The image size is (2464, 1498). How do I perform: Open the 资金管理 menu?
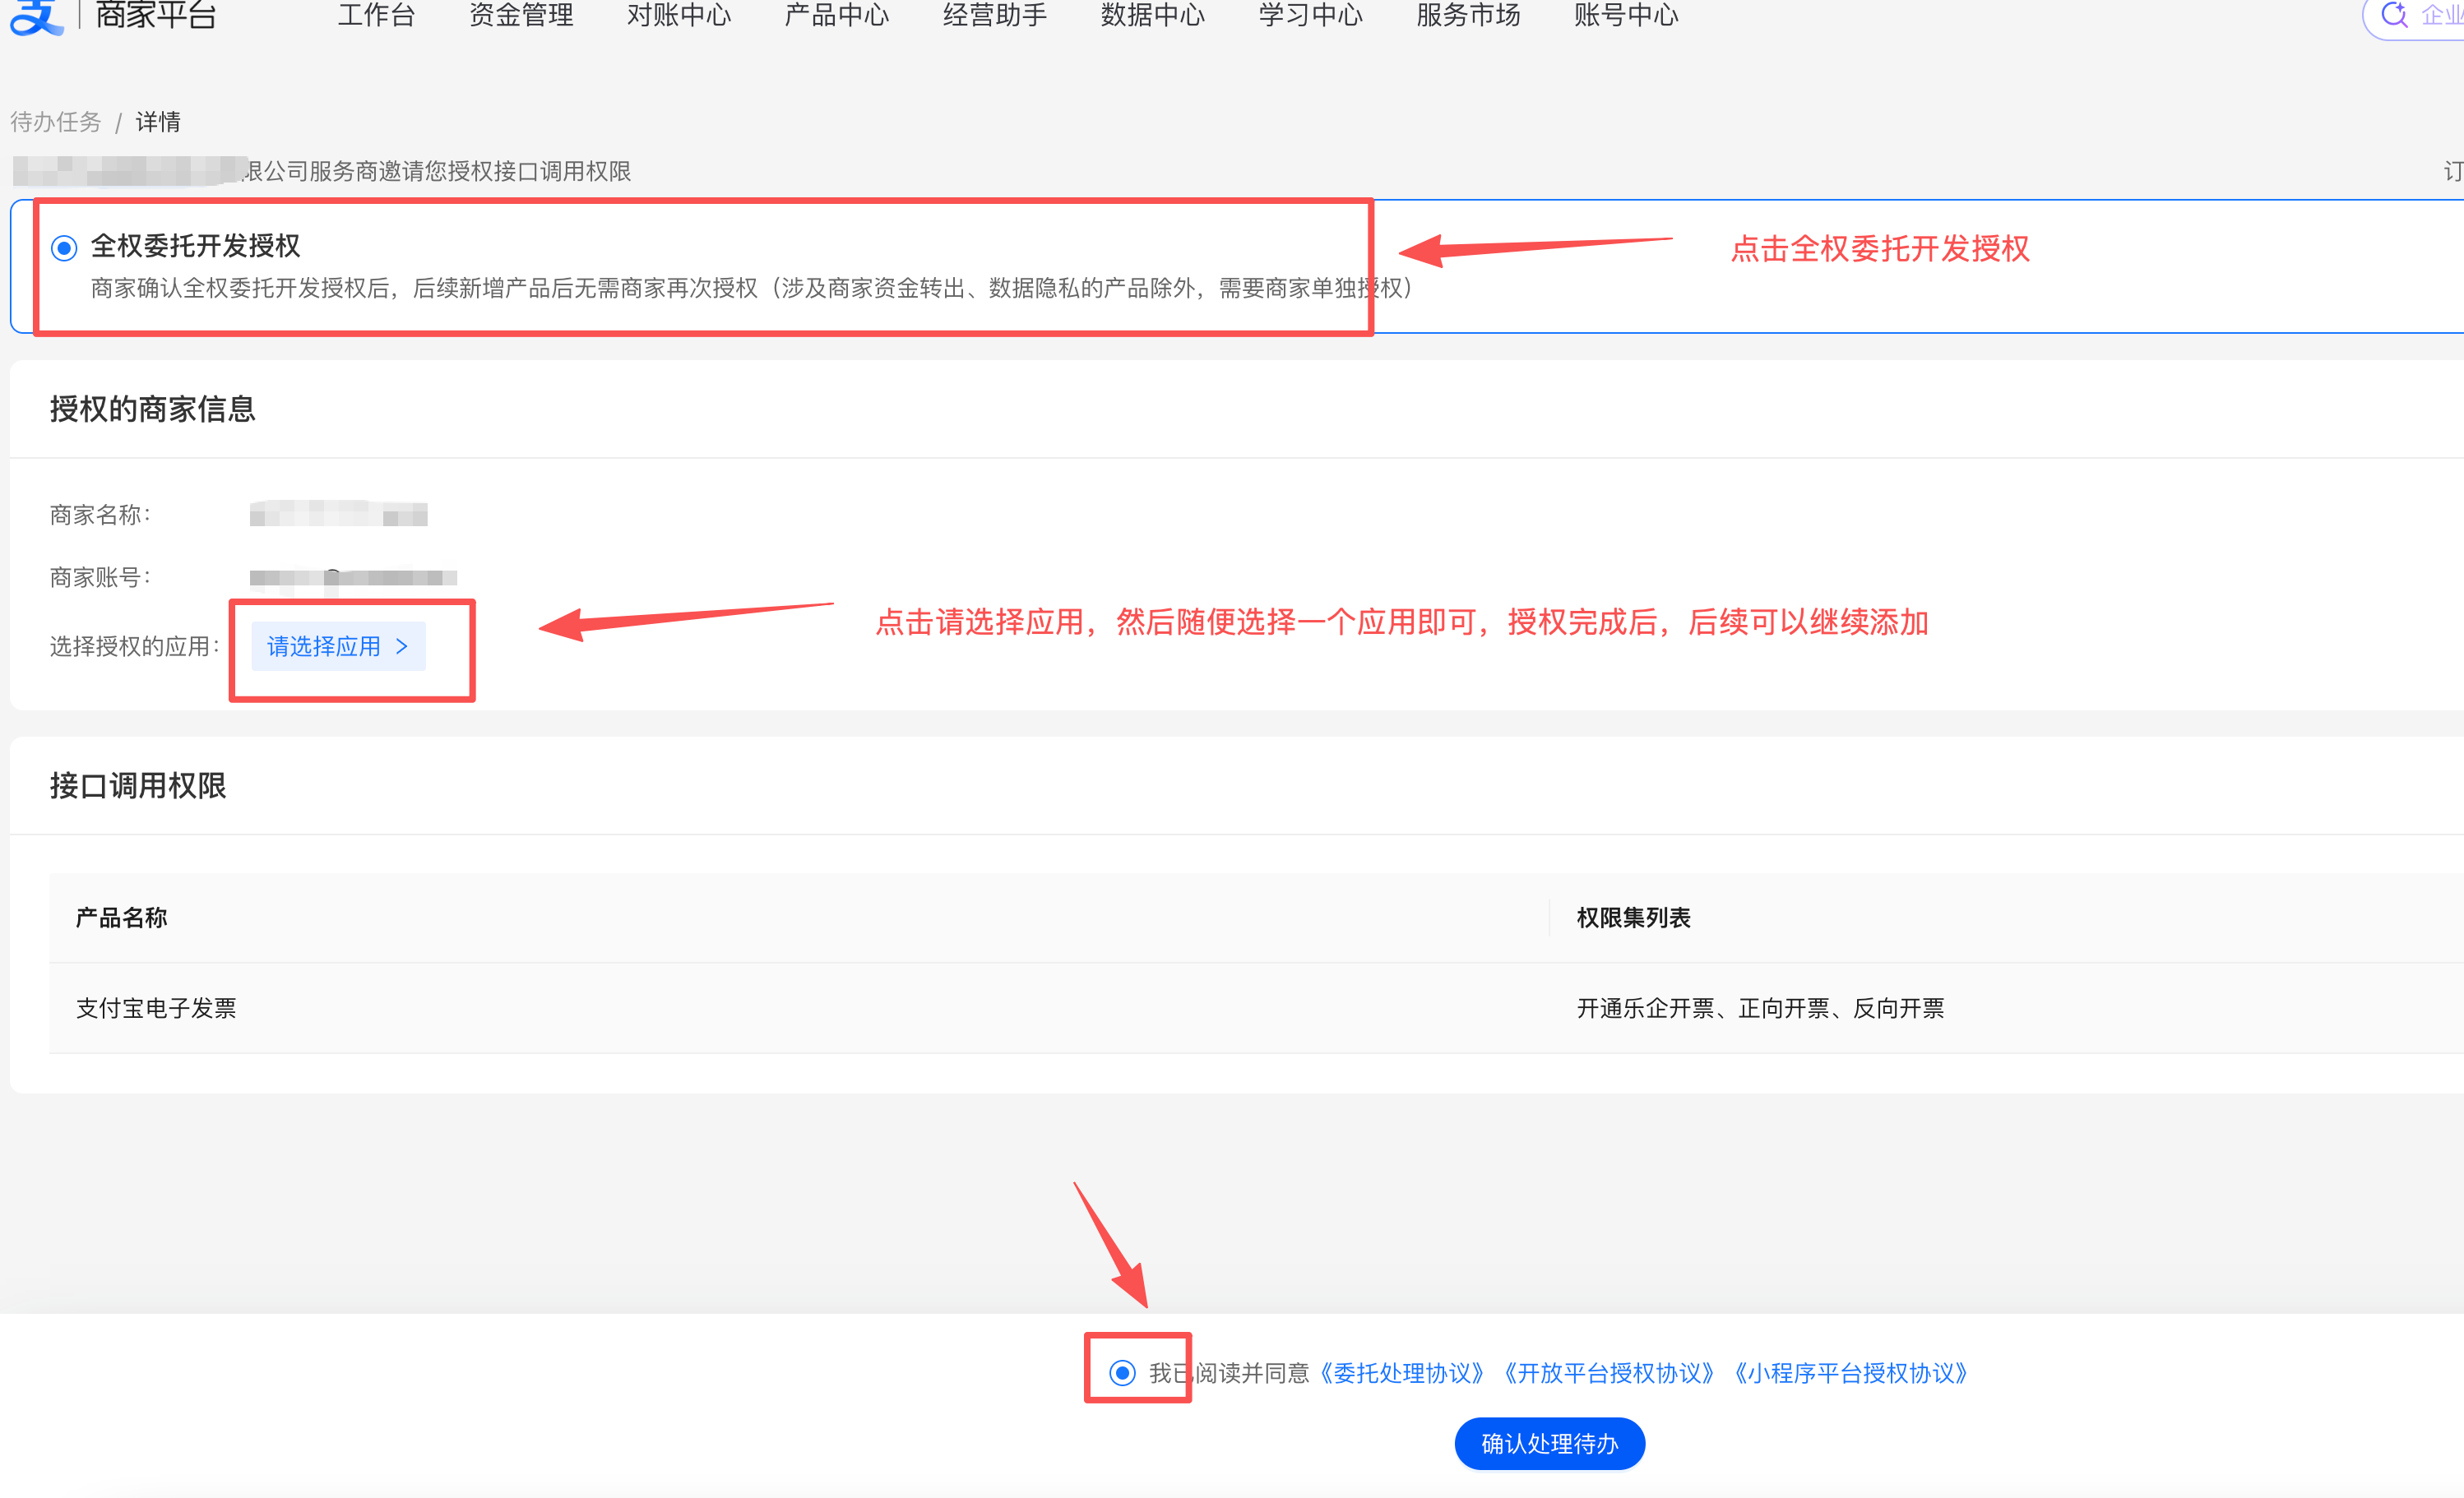point(521,15)
